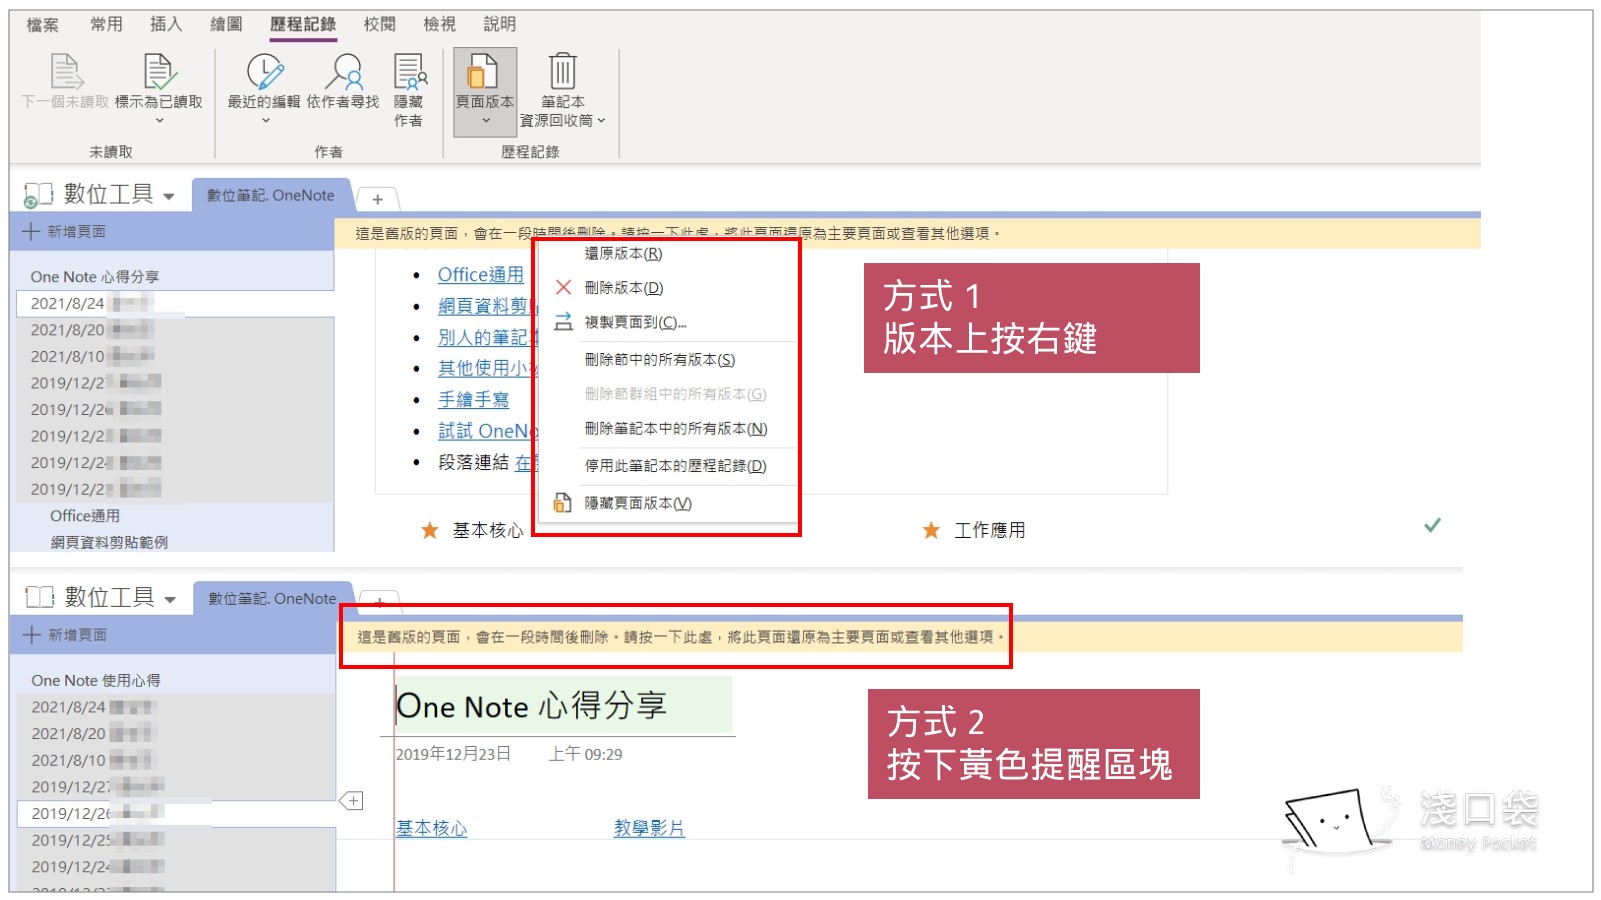Open the Office通用 hyperlink in the note

[x=480, y=275]
